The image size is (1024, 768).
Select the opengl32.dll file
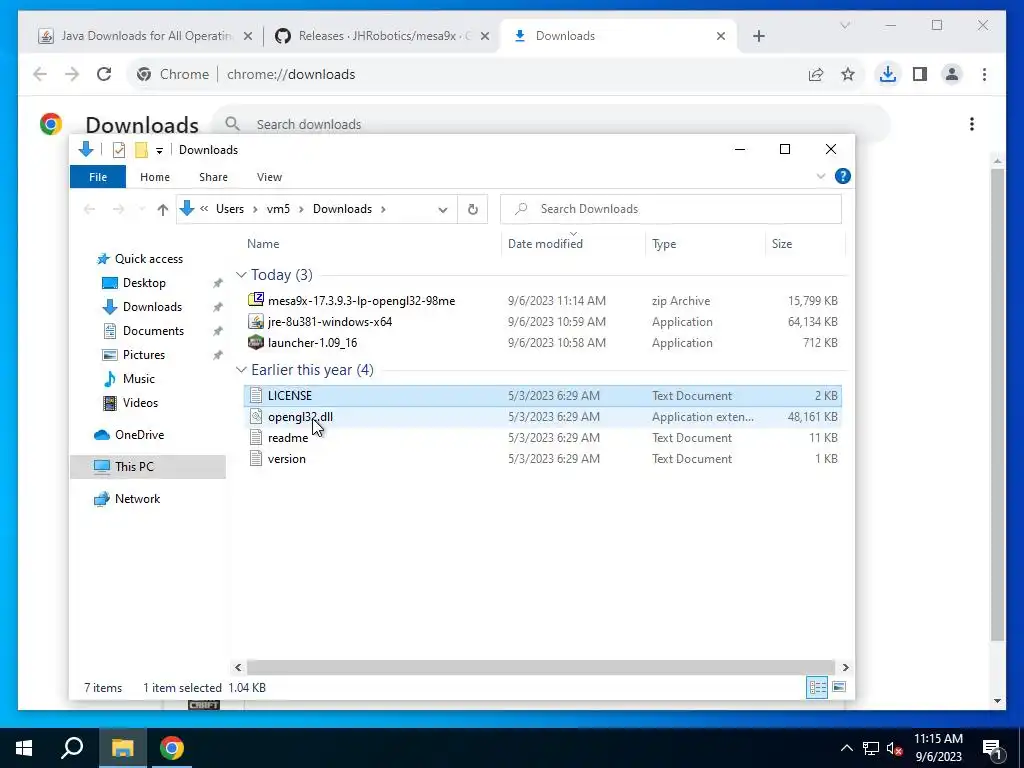tap(543, 417)
